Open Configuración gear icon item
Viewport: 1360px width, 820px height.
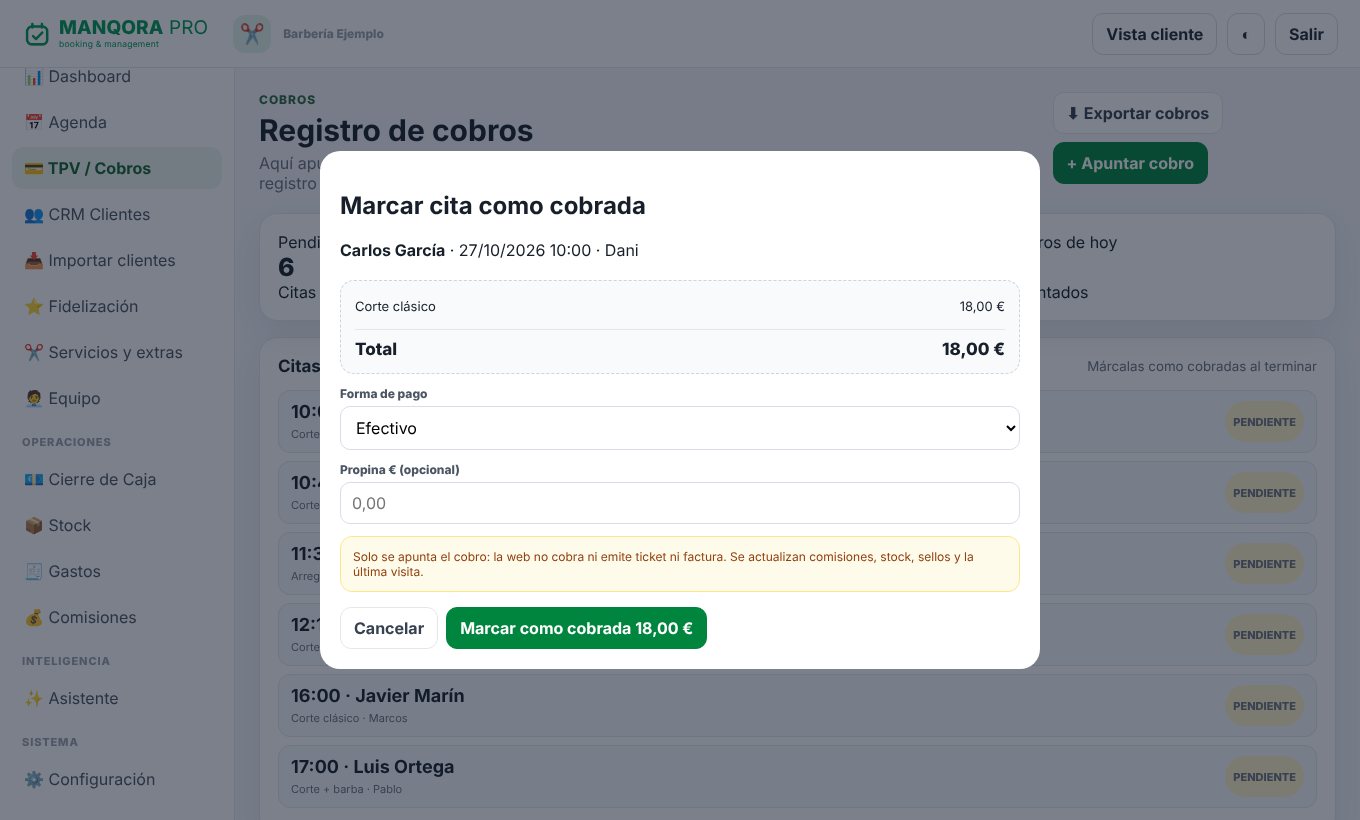[x=33, y=780]
